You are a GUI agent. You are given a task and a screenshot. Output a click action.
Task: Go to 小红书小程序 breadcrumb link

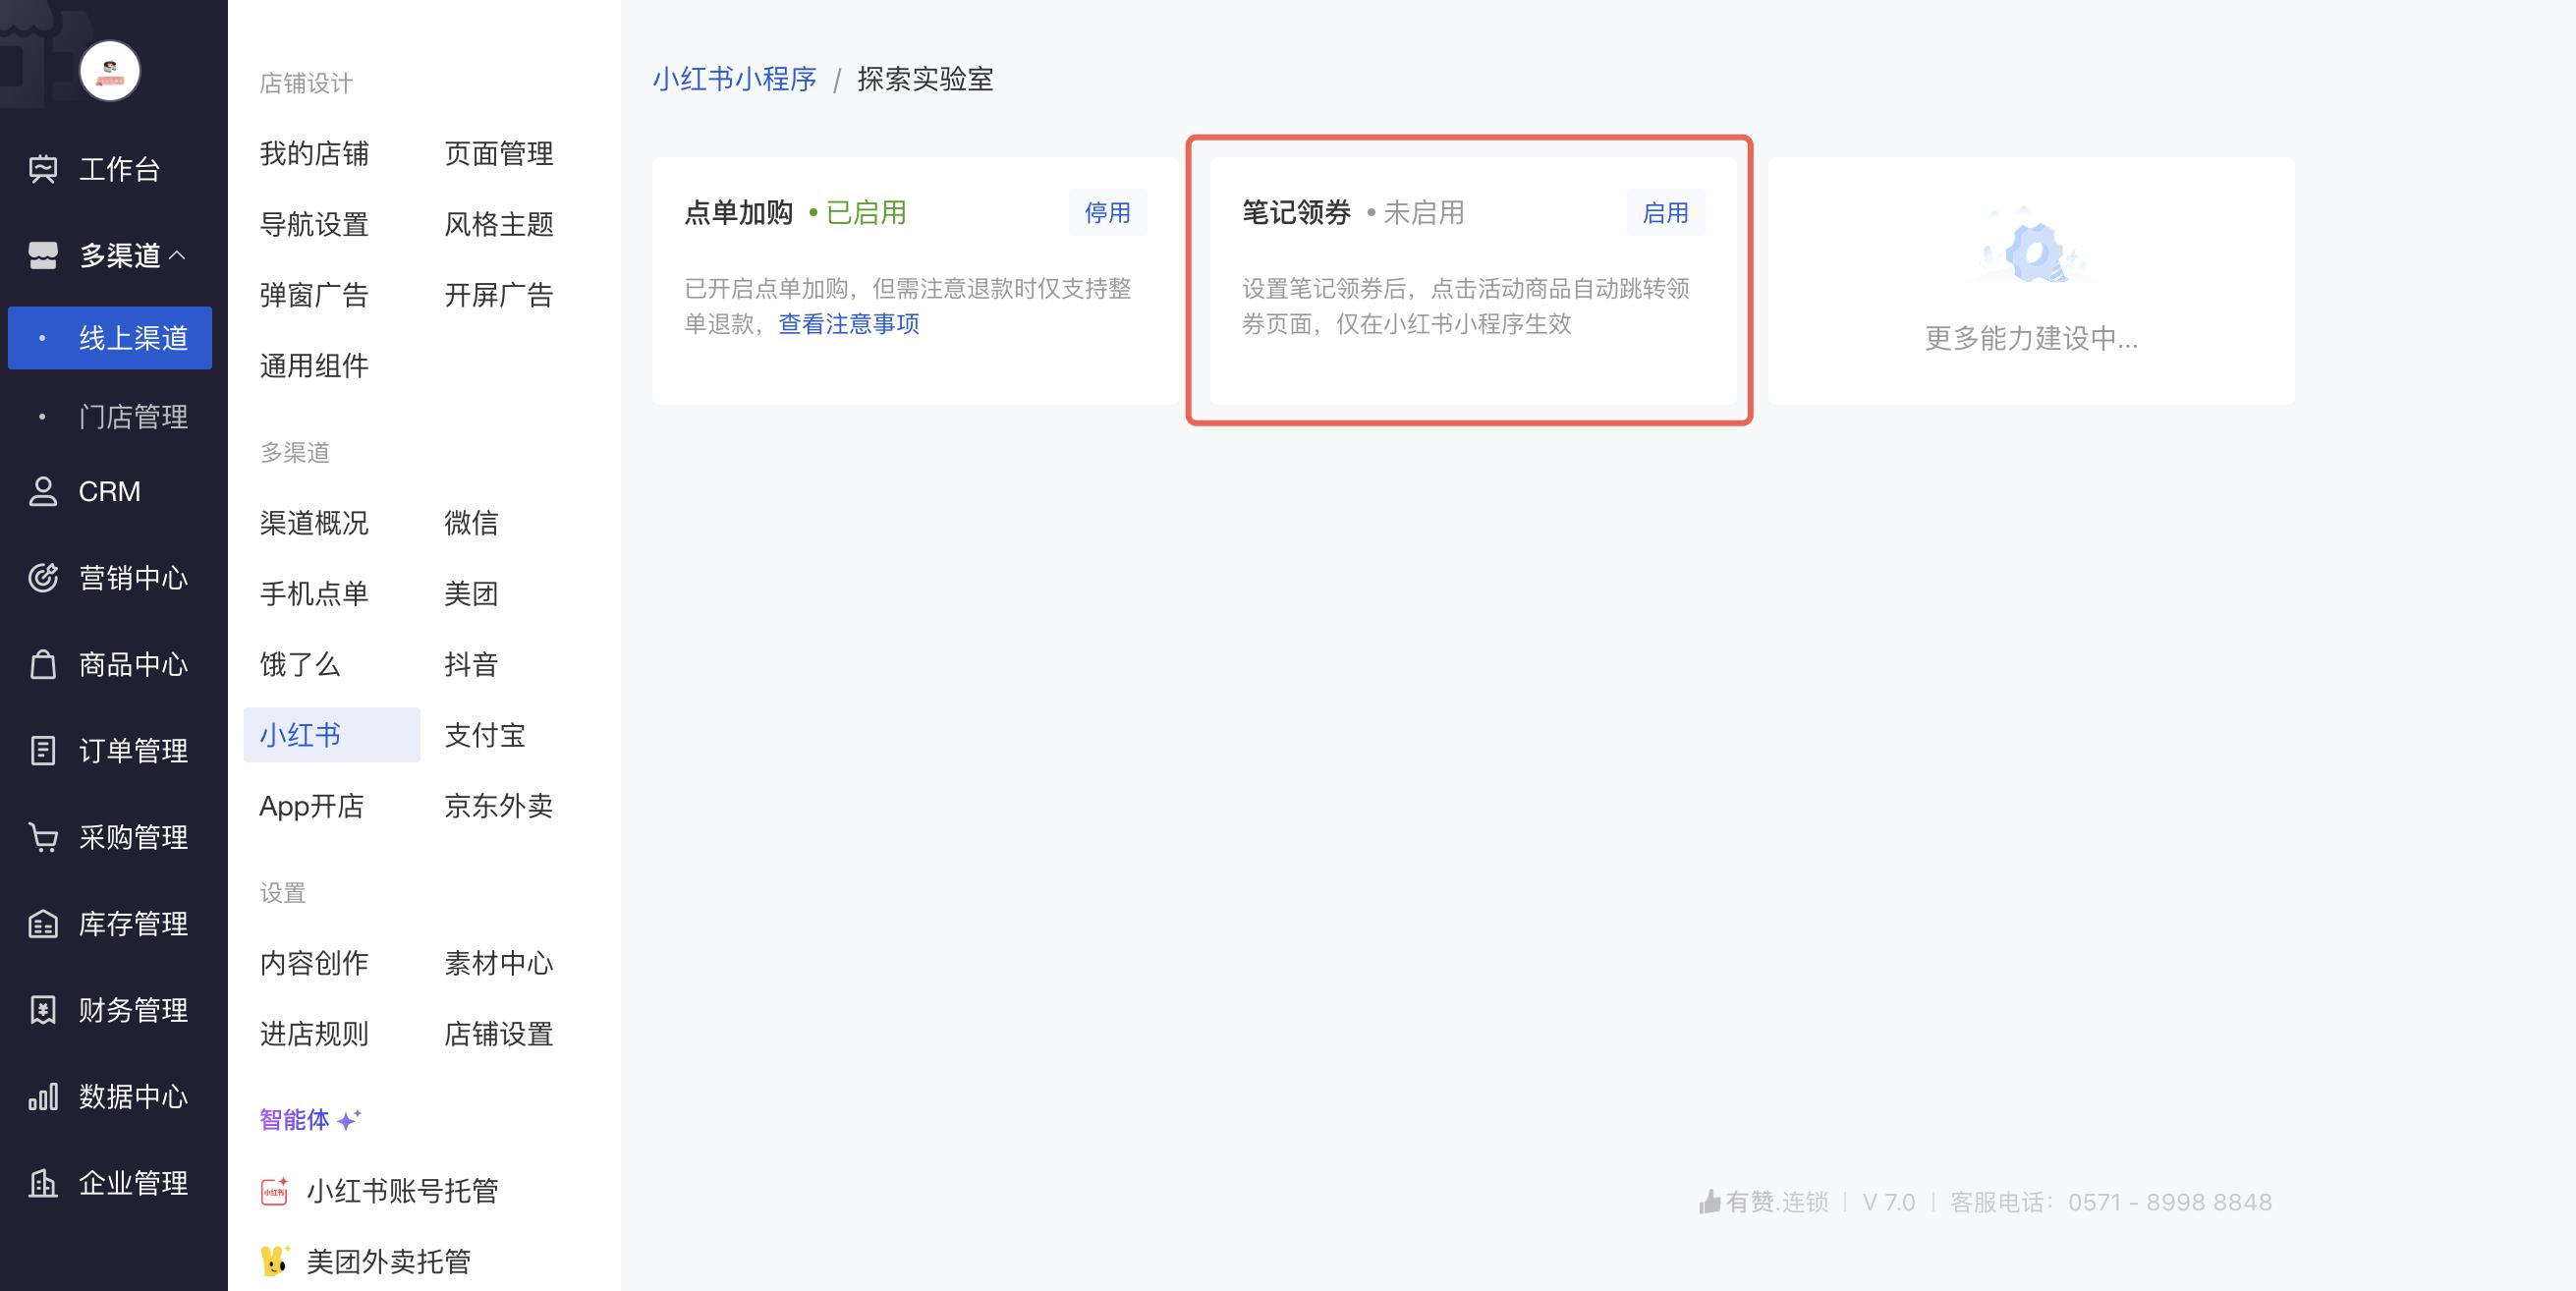pyautogui.click(x=734, y=79)
